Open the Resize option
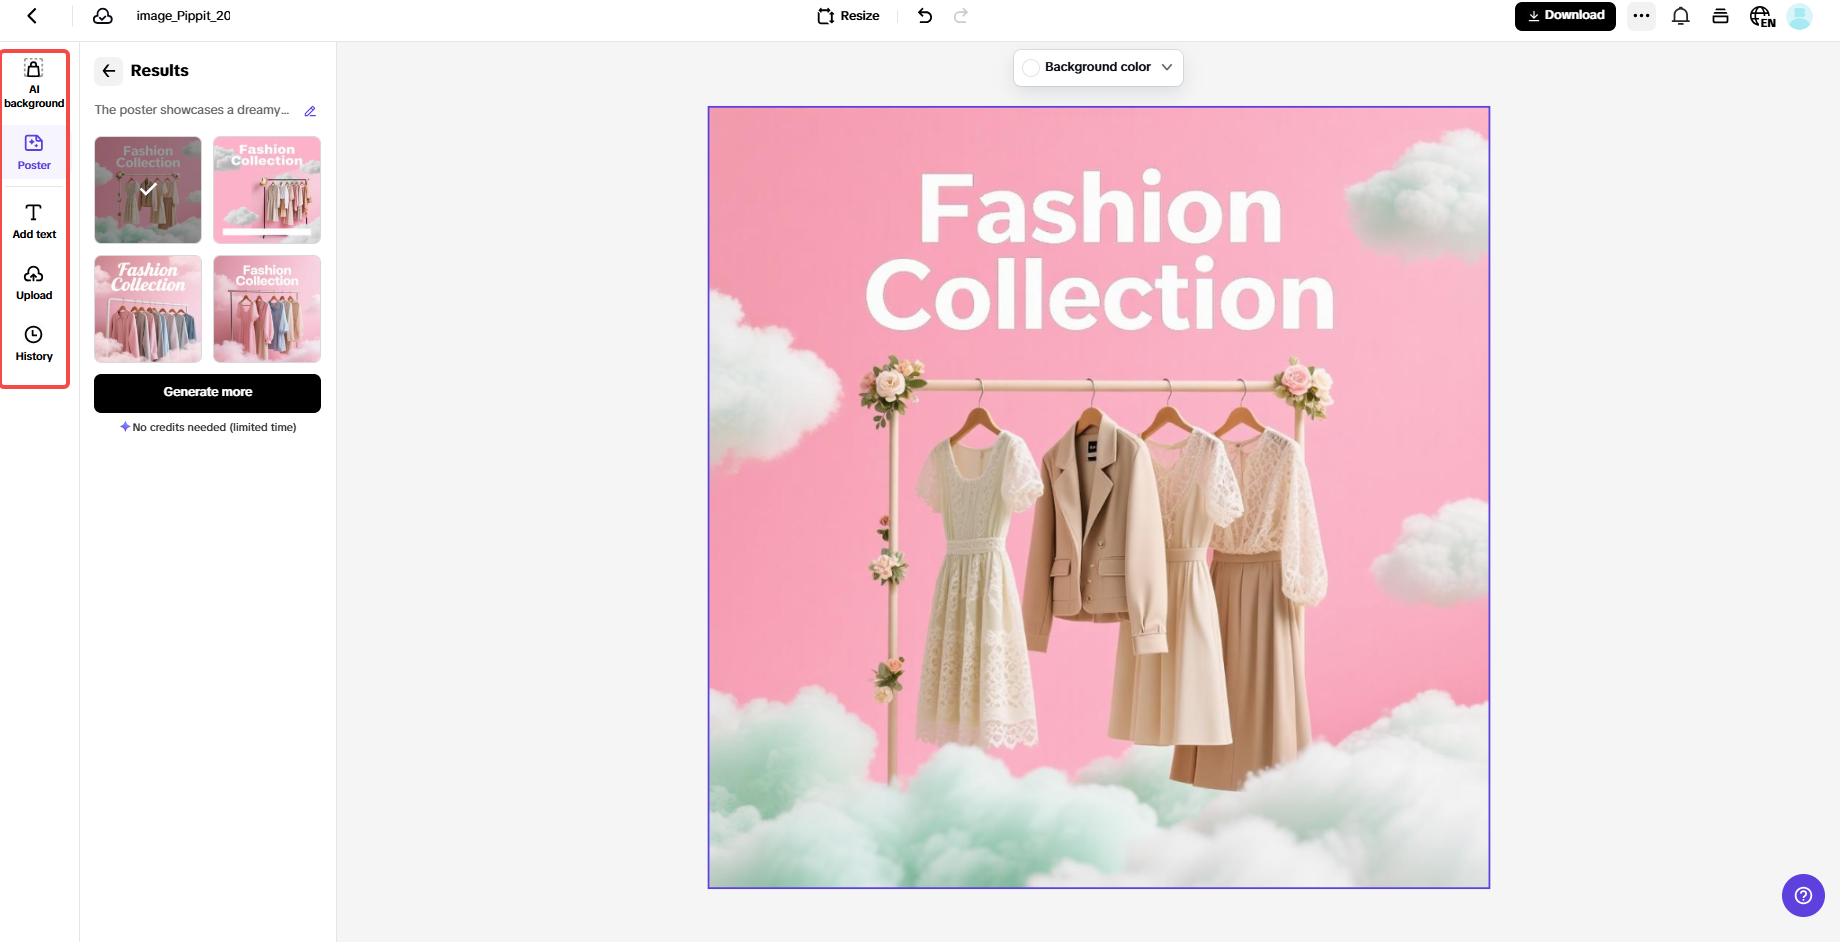 [x=848, y=16]
